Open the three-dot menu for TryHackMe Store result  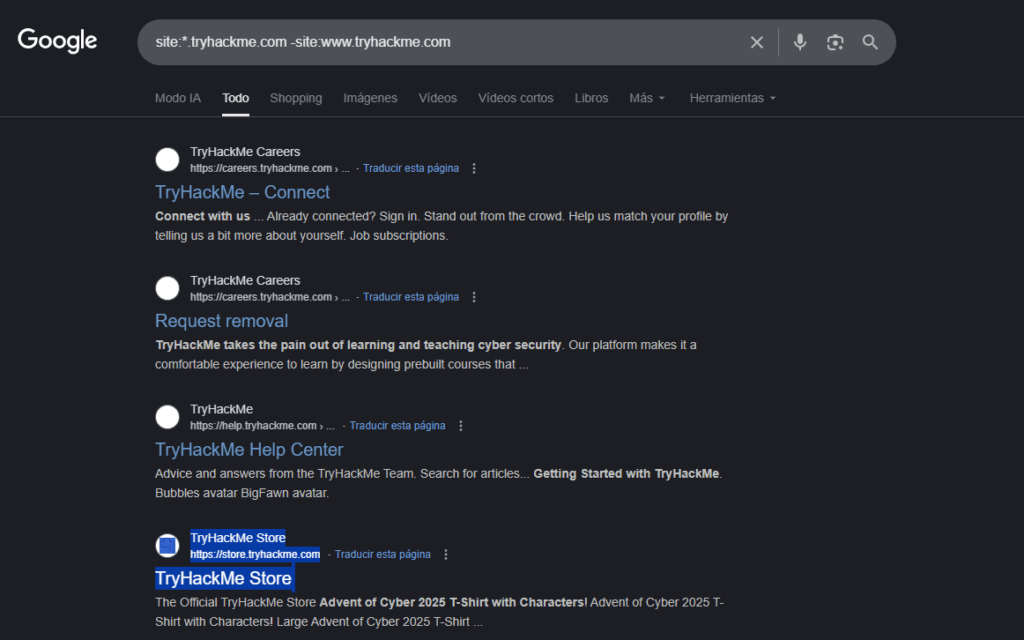(445, 554)
